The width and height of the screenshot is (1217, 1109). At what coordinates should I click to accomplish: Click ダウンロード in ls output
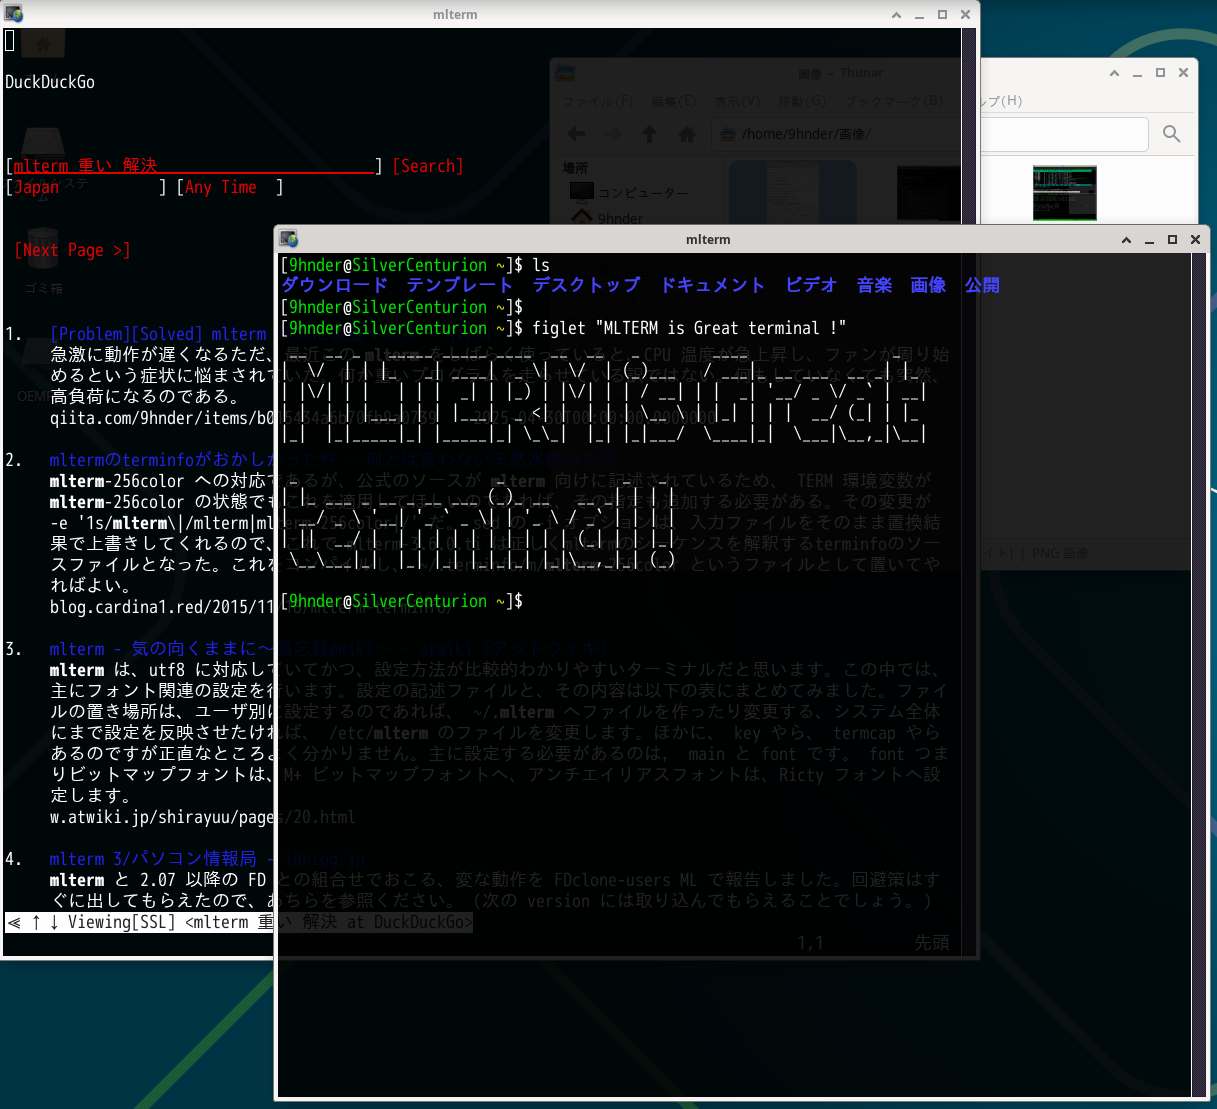334,285
